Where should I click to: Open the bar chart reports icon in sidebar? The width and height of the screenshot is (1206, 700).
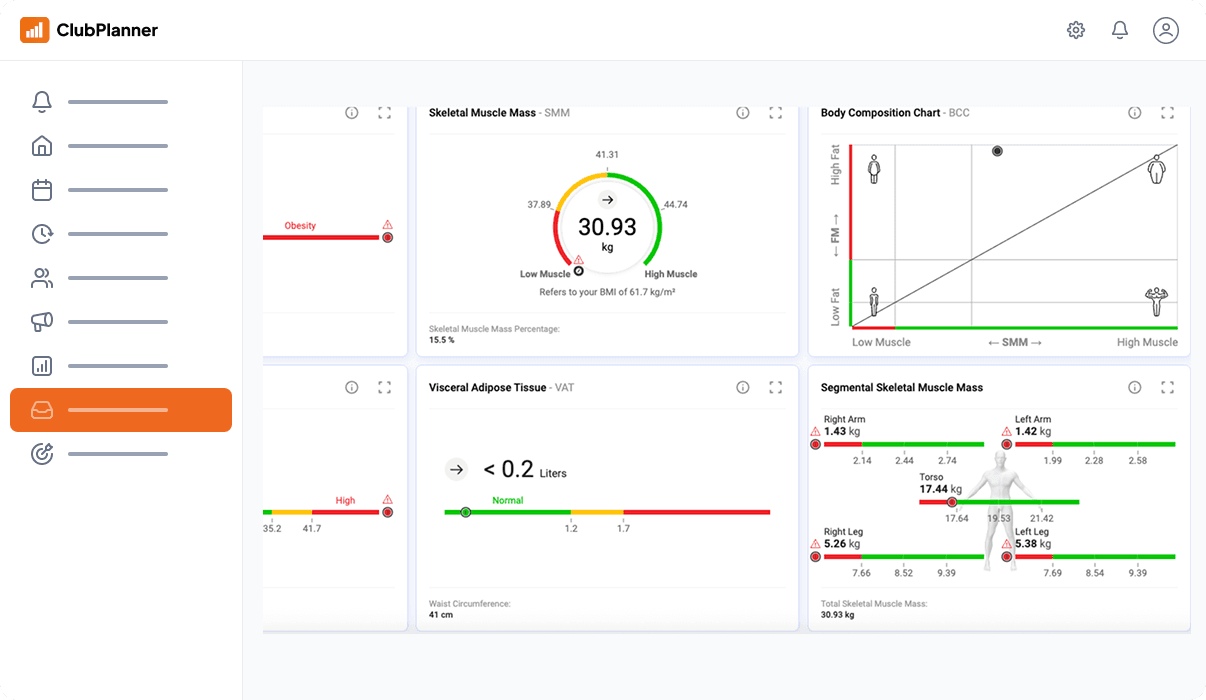pyautogui.click(x=42, y=366)
